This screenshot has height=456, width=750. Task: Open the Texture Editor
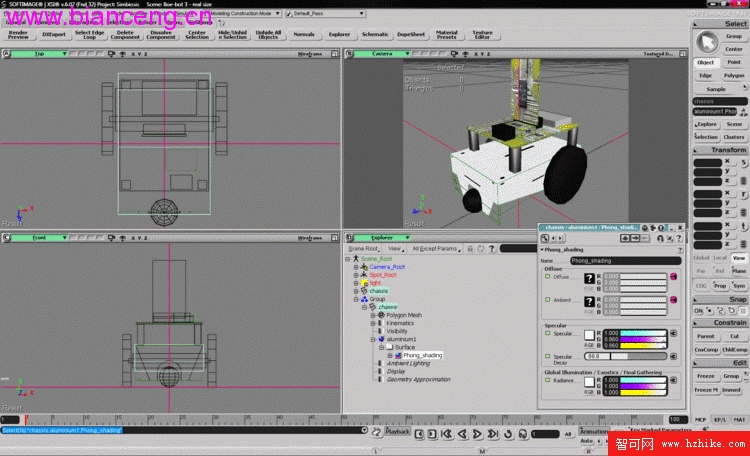point(482,34)
